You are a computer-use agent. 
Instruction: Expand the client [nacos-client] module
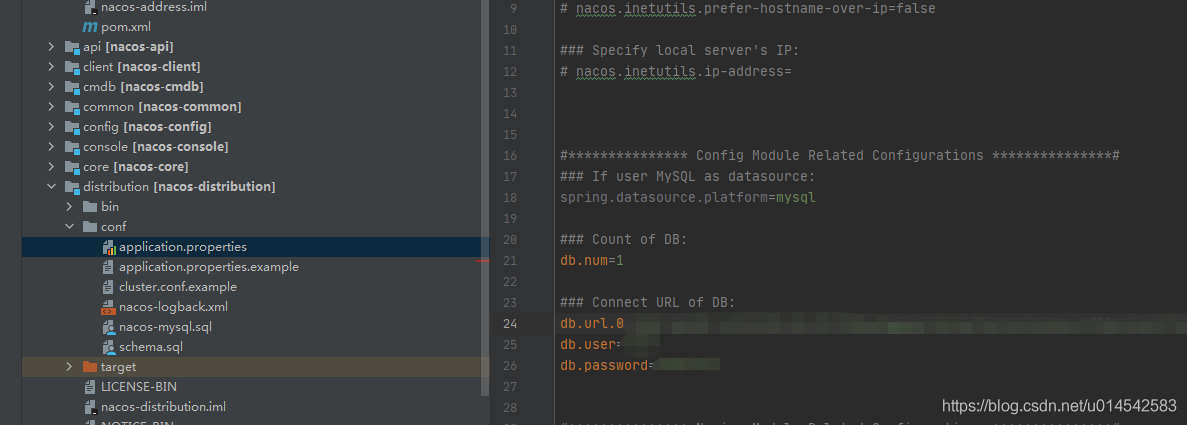[x=51, y=67]
